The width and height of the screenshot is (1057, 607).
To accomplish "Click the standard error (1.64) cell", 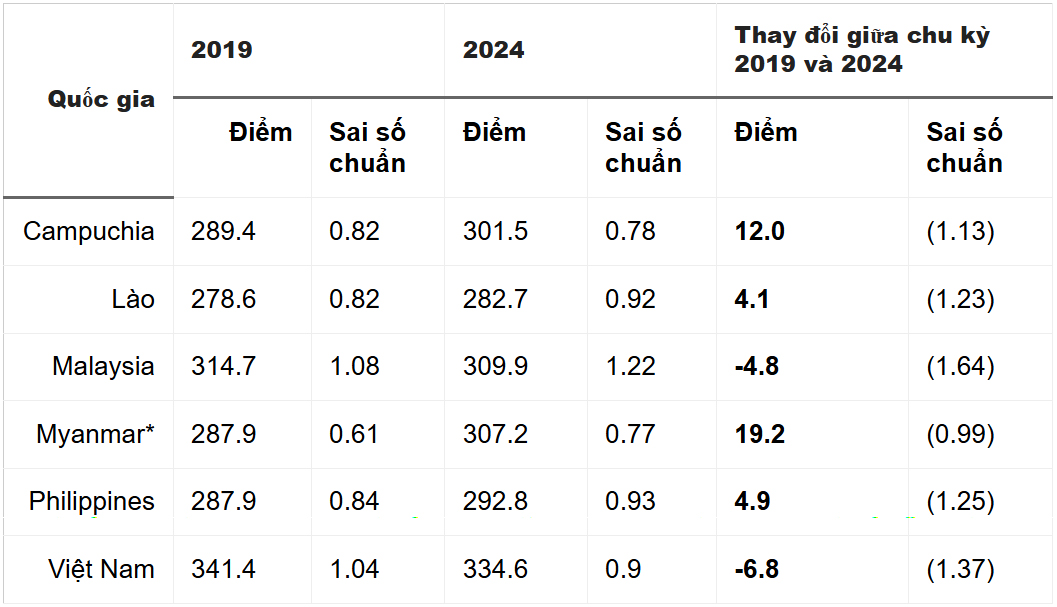I will [960, 367].
